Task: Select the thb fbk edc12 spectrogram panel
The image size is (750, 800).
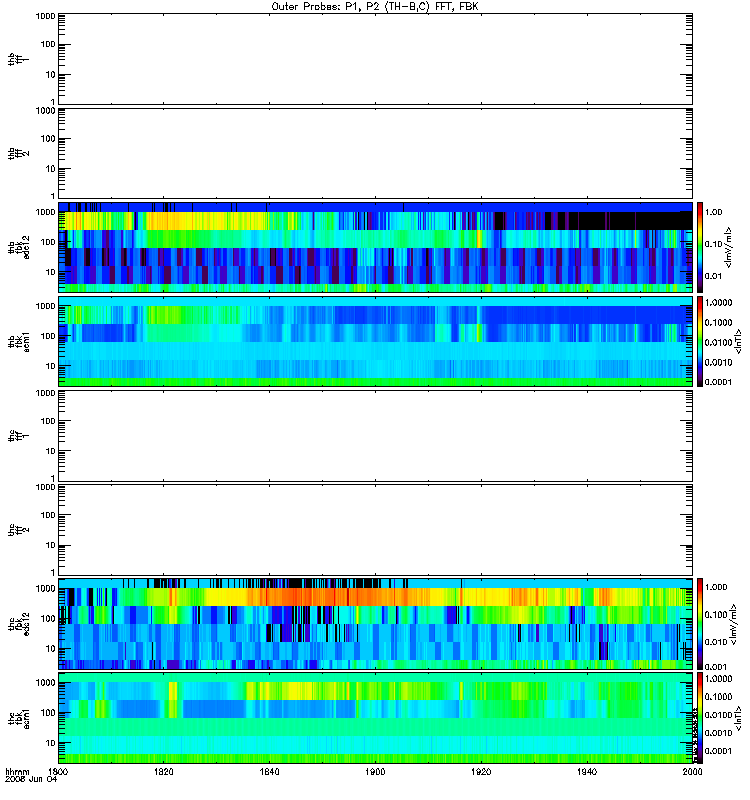Action: [376, 247]
